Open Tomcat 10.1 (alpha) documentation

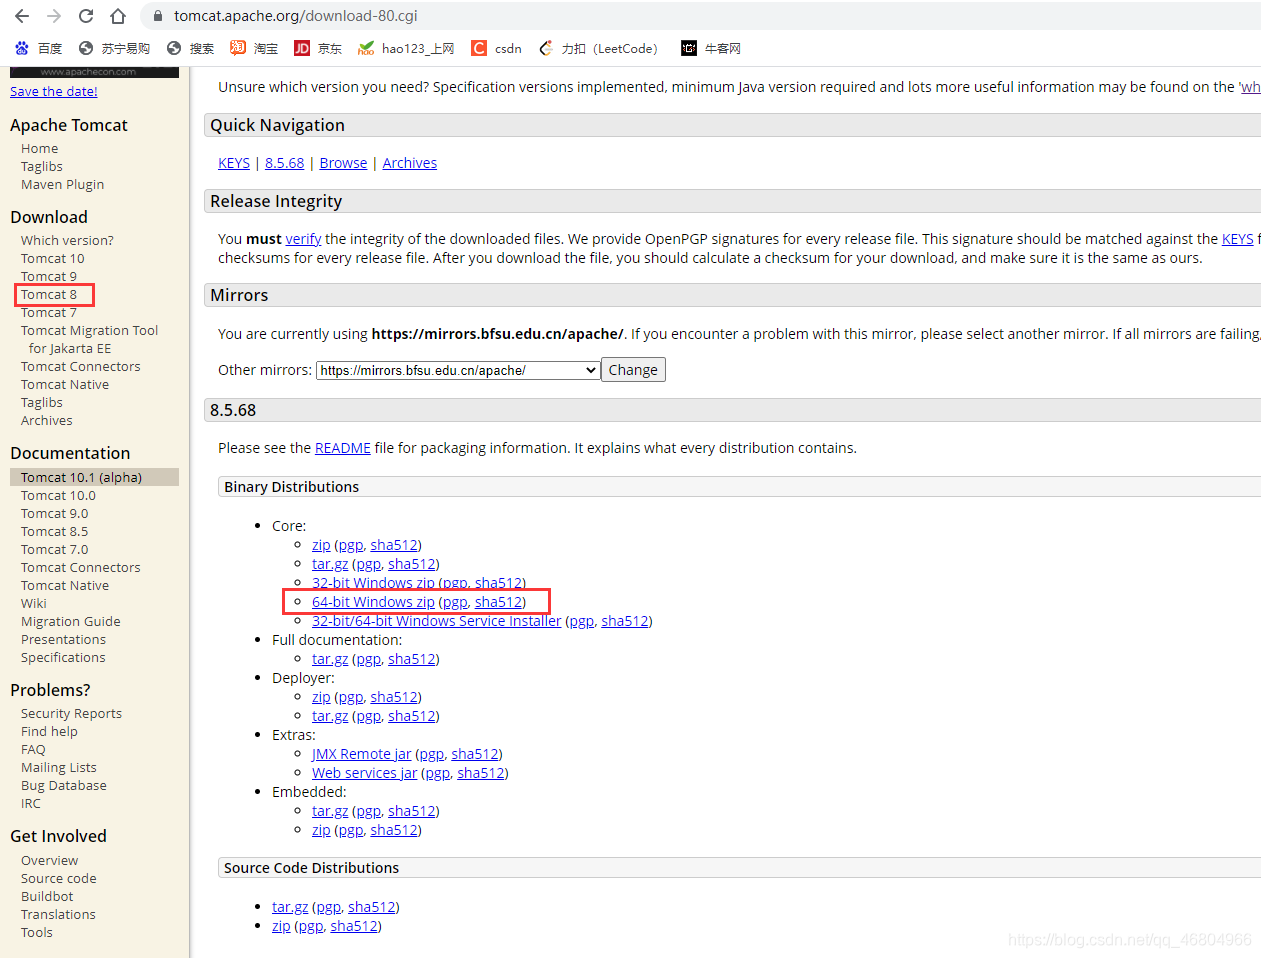pyautogui.click(x=81, y=477)
